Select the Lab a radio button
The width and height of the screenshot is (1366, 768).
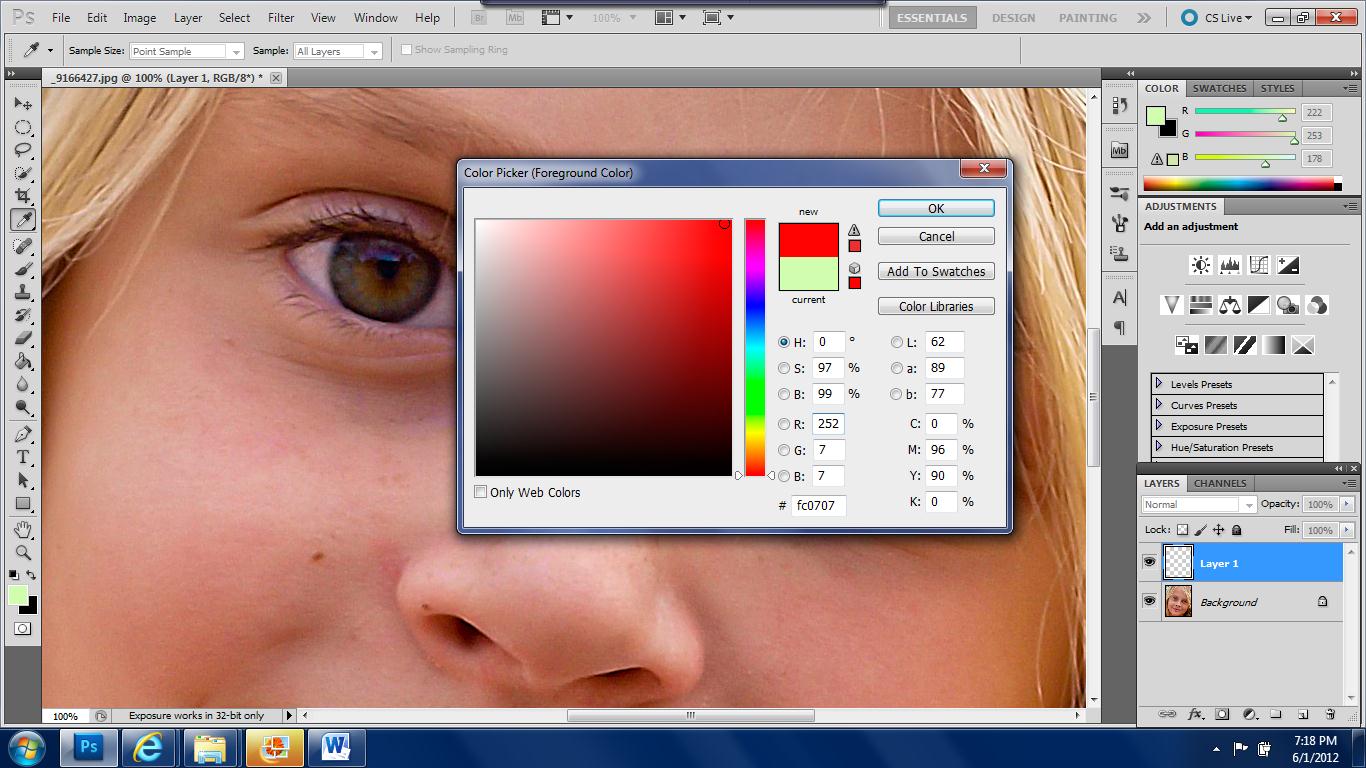click(896, 368)
